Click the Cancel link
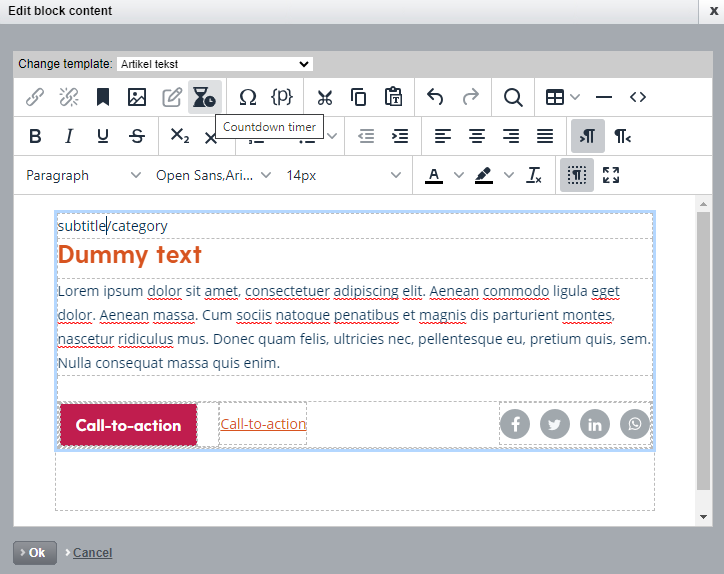Viewport: 724px width, 574px height. [x=92, y=553]
